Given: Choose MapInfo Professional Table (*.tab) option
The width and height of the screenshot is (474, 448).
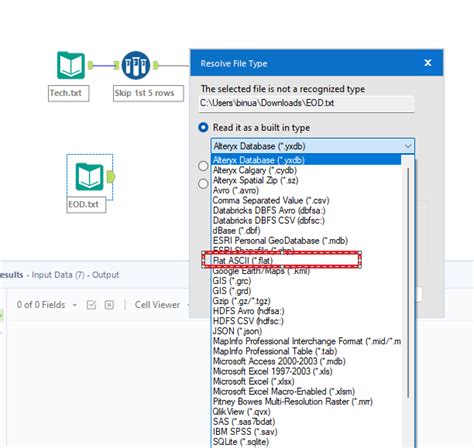Looking at the screenshot, I should [x=306, y=351].
